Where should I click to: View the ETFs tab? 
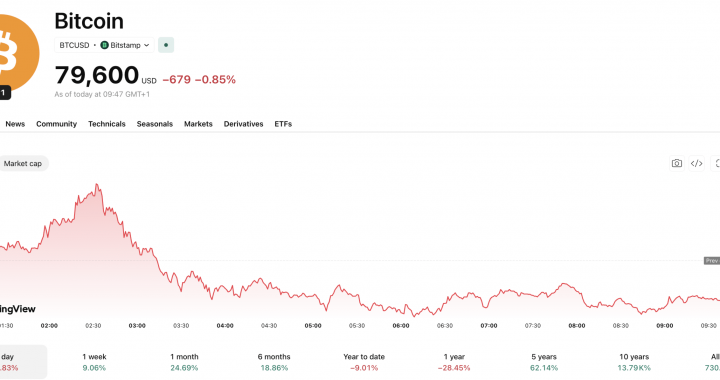(283, 124)
